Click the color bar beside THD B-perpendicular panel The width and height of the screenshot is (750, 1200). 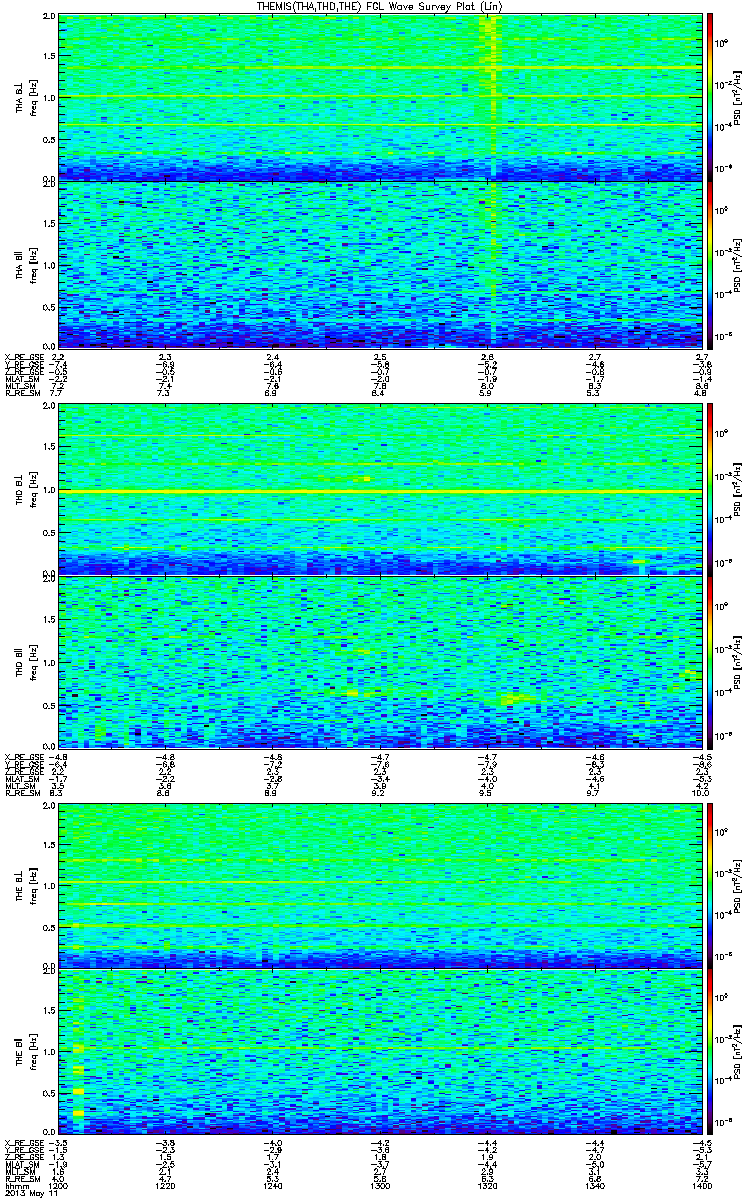(709, 489)
